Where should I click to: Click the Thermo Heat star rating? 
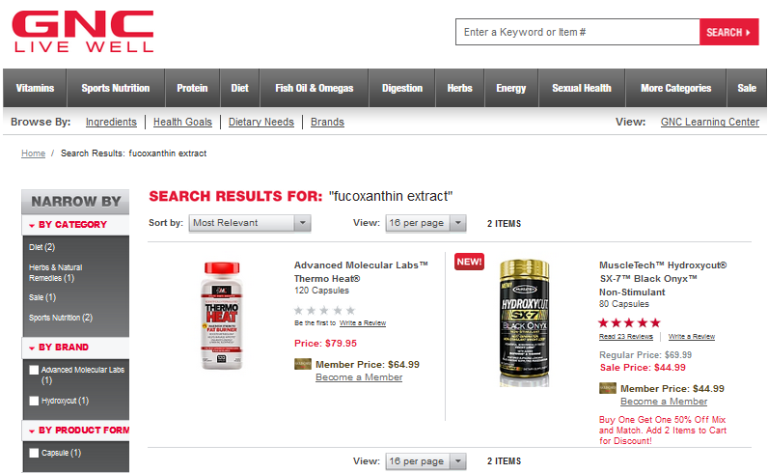(x=324, y=310)
